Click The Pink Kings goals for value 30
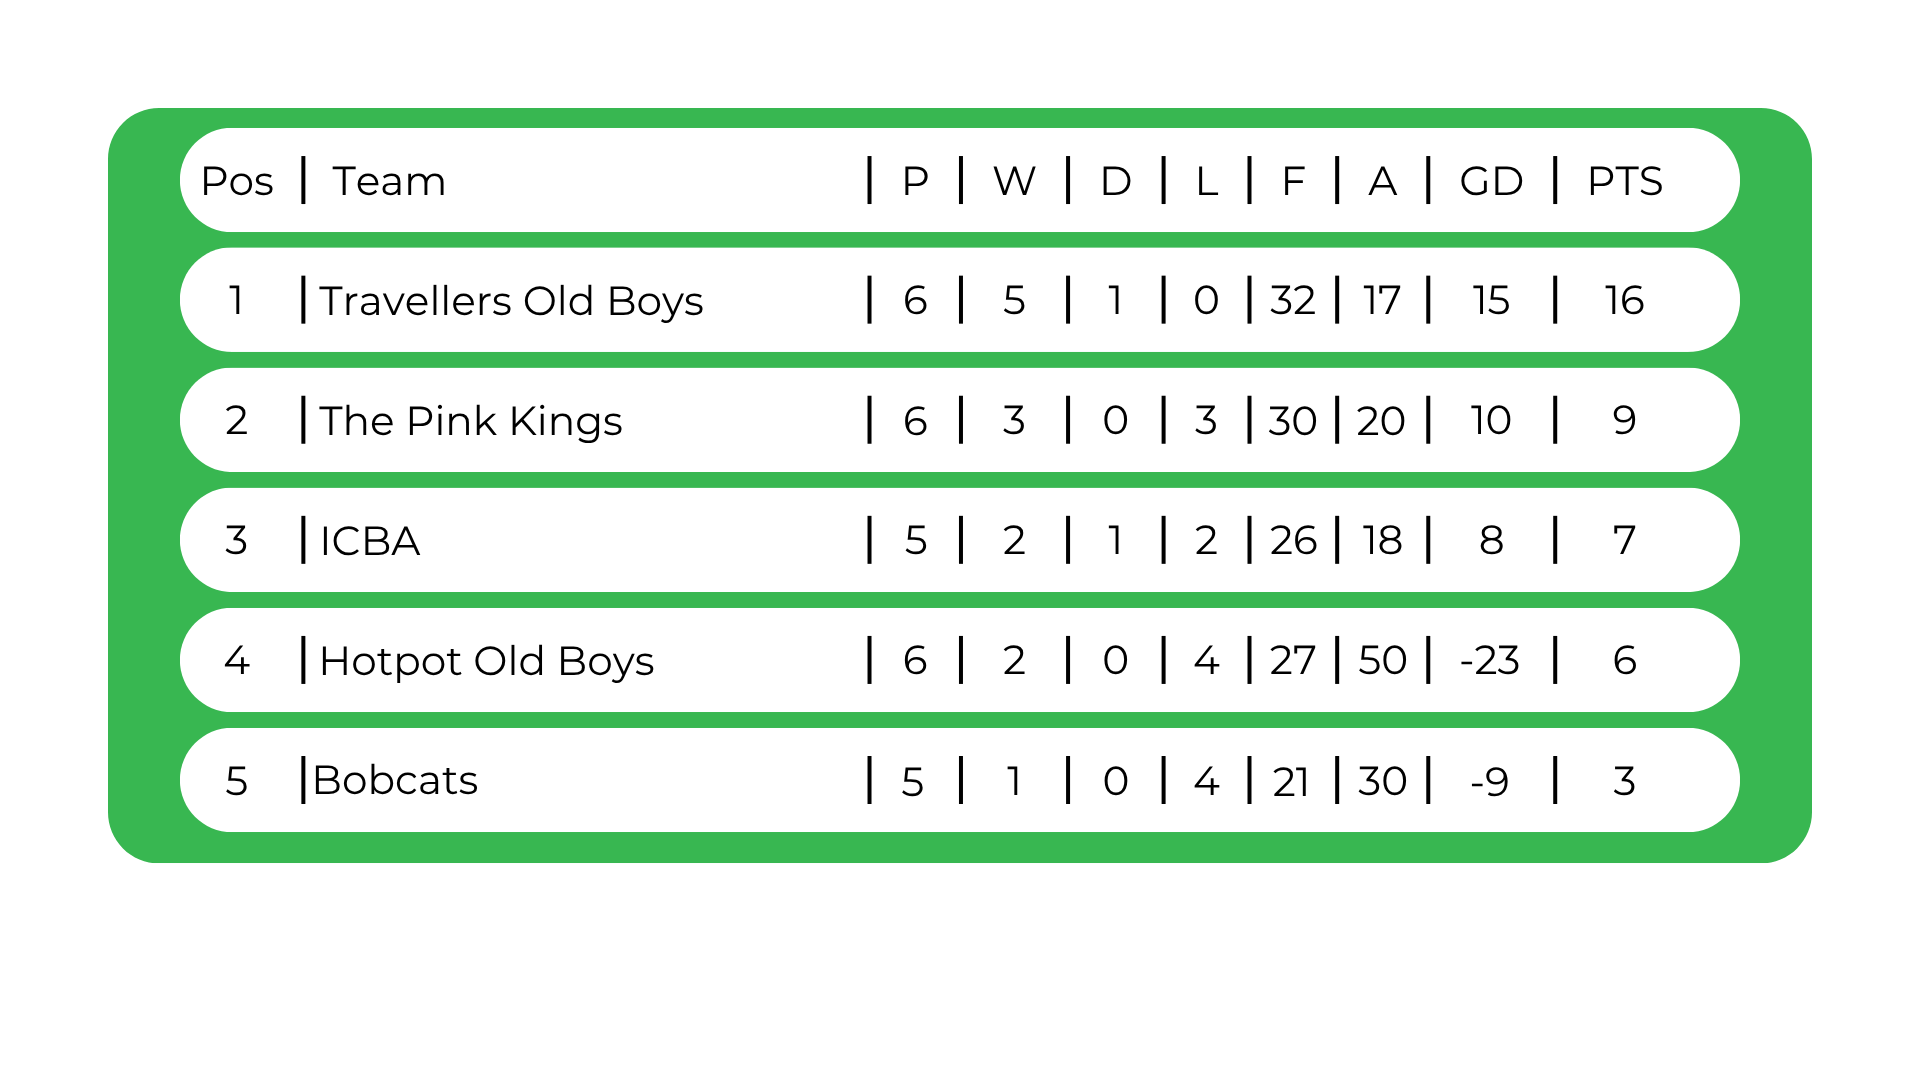 click(x=1292, y=421)
